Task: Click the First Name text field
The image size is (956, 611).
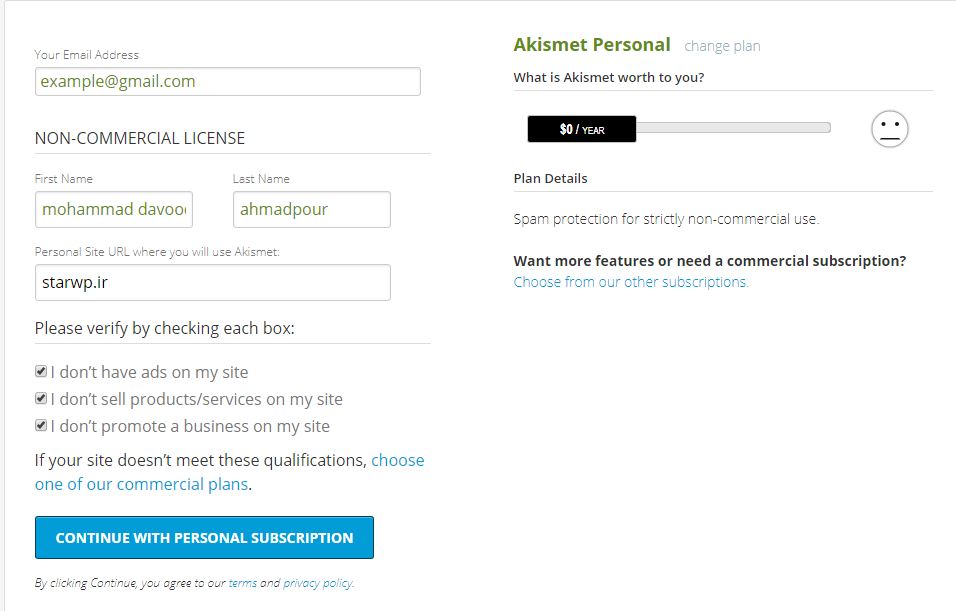Action: [114, 210]
